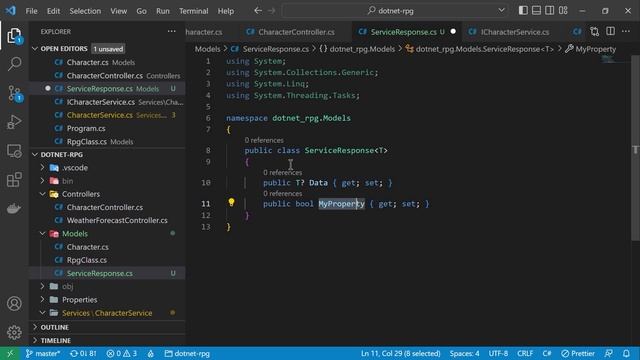Change indentation via Spaces: 4
This screenshot has height=360, width=640.
[464, 353]
